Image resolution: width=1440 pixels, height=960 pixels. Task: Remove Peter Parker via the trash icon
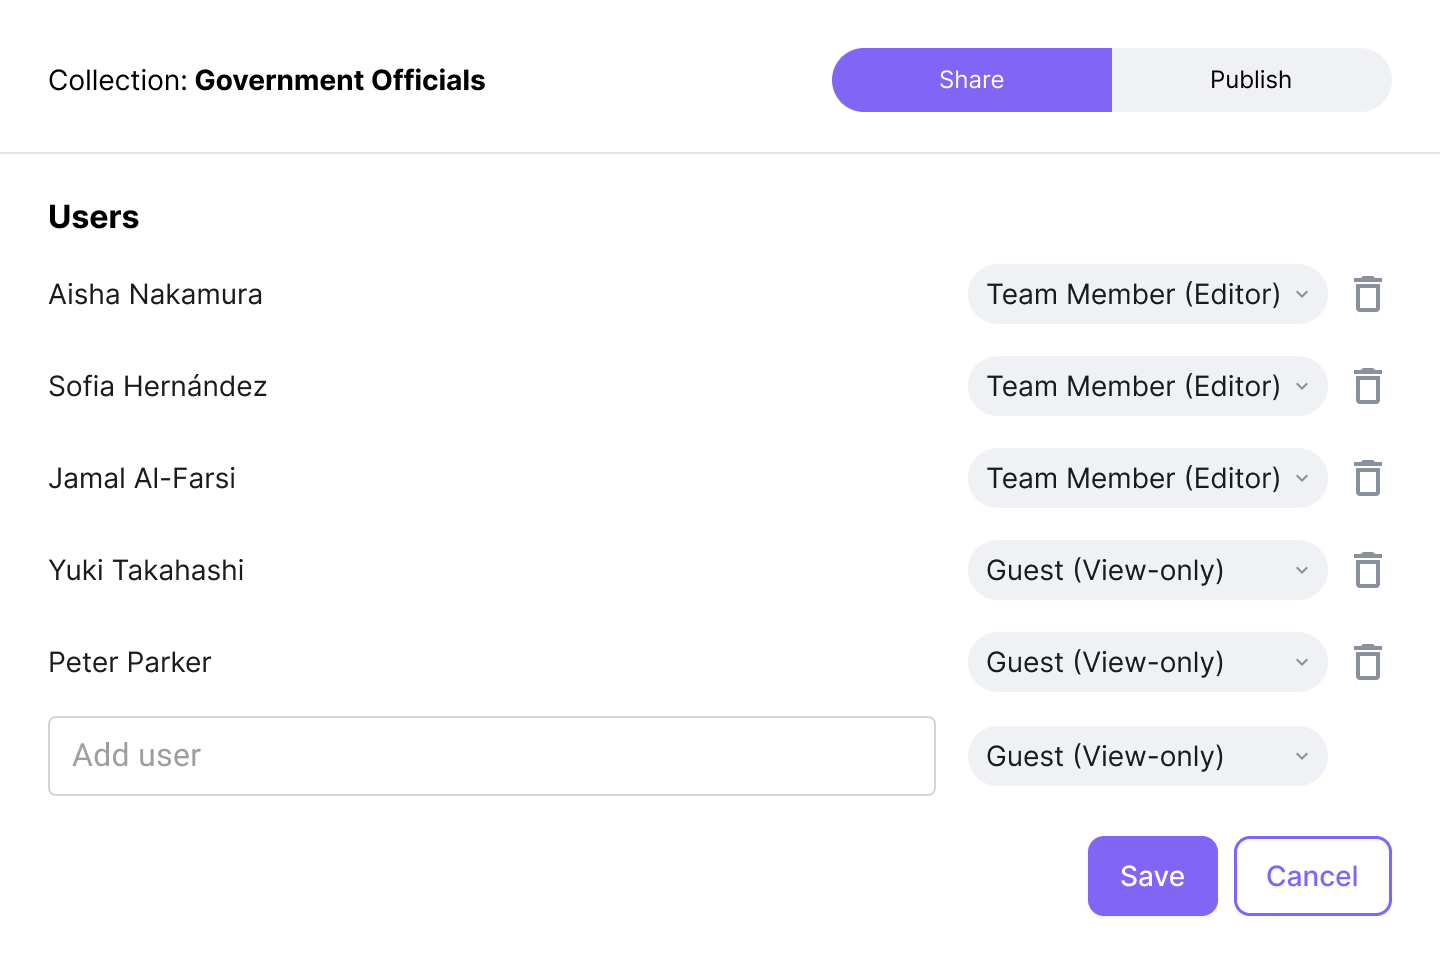pyautogui.click(x=1367, y=663)
